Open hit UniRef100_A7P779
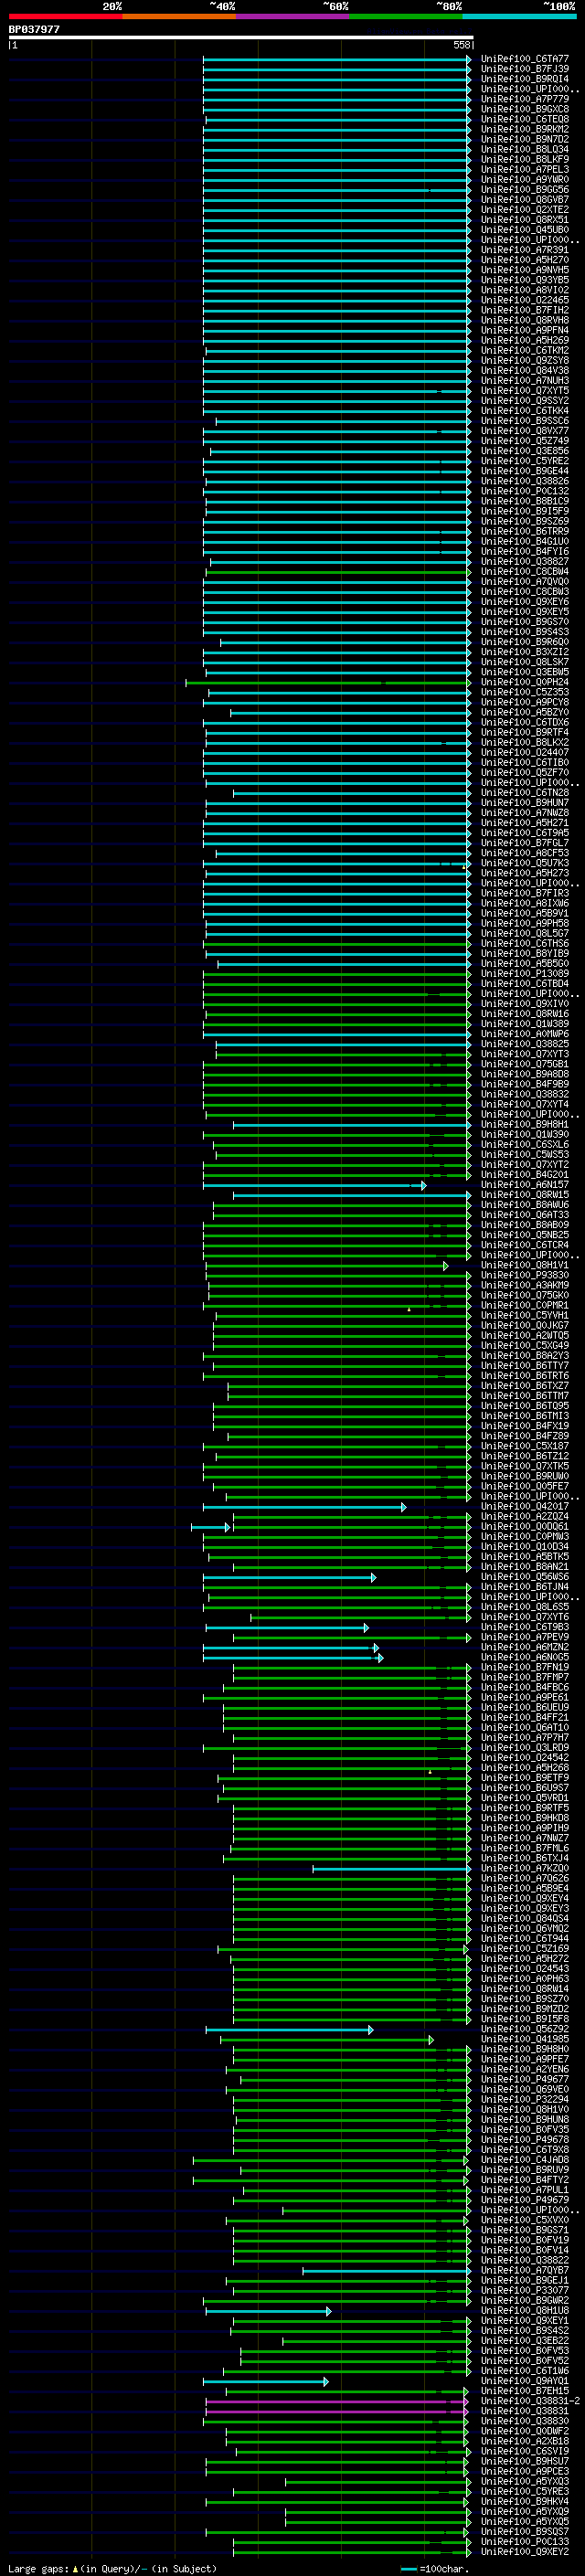 524,99
